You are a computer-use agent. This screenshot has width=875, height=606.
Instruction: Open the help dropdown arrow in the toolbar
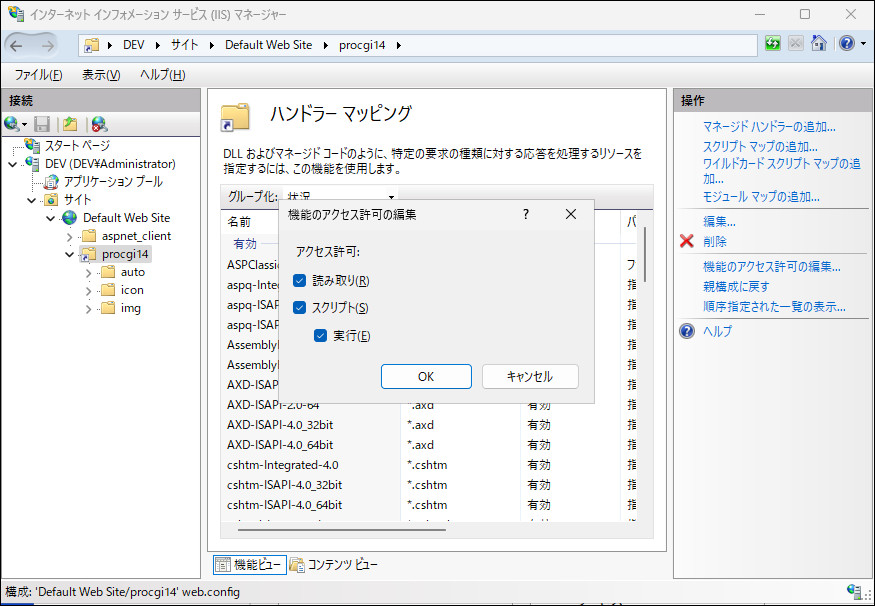[863, 44]
